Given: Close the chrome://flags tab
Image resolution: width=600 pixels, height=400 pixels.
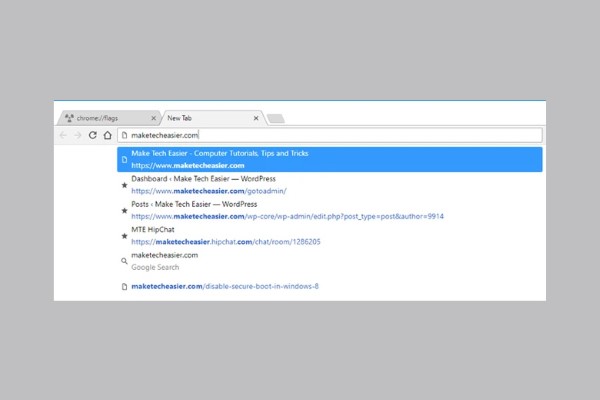Looking at the screenshot, I should 152,118.
